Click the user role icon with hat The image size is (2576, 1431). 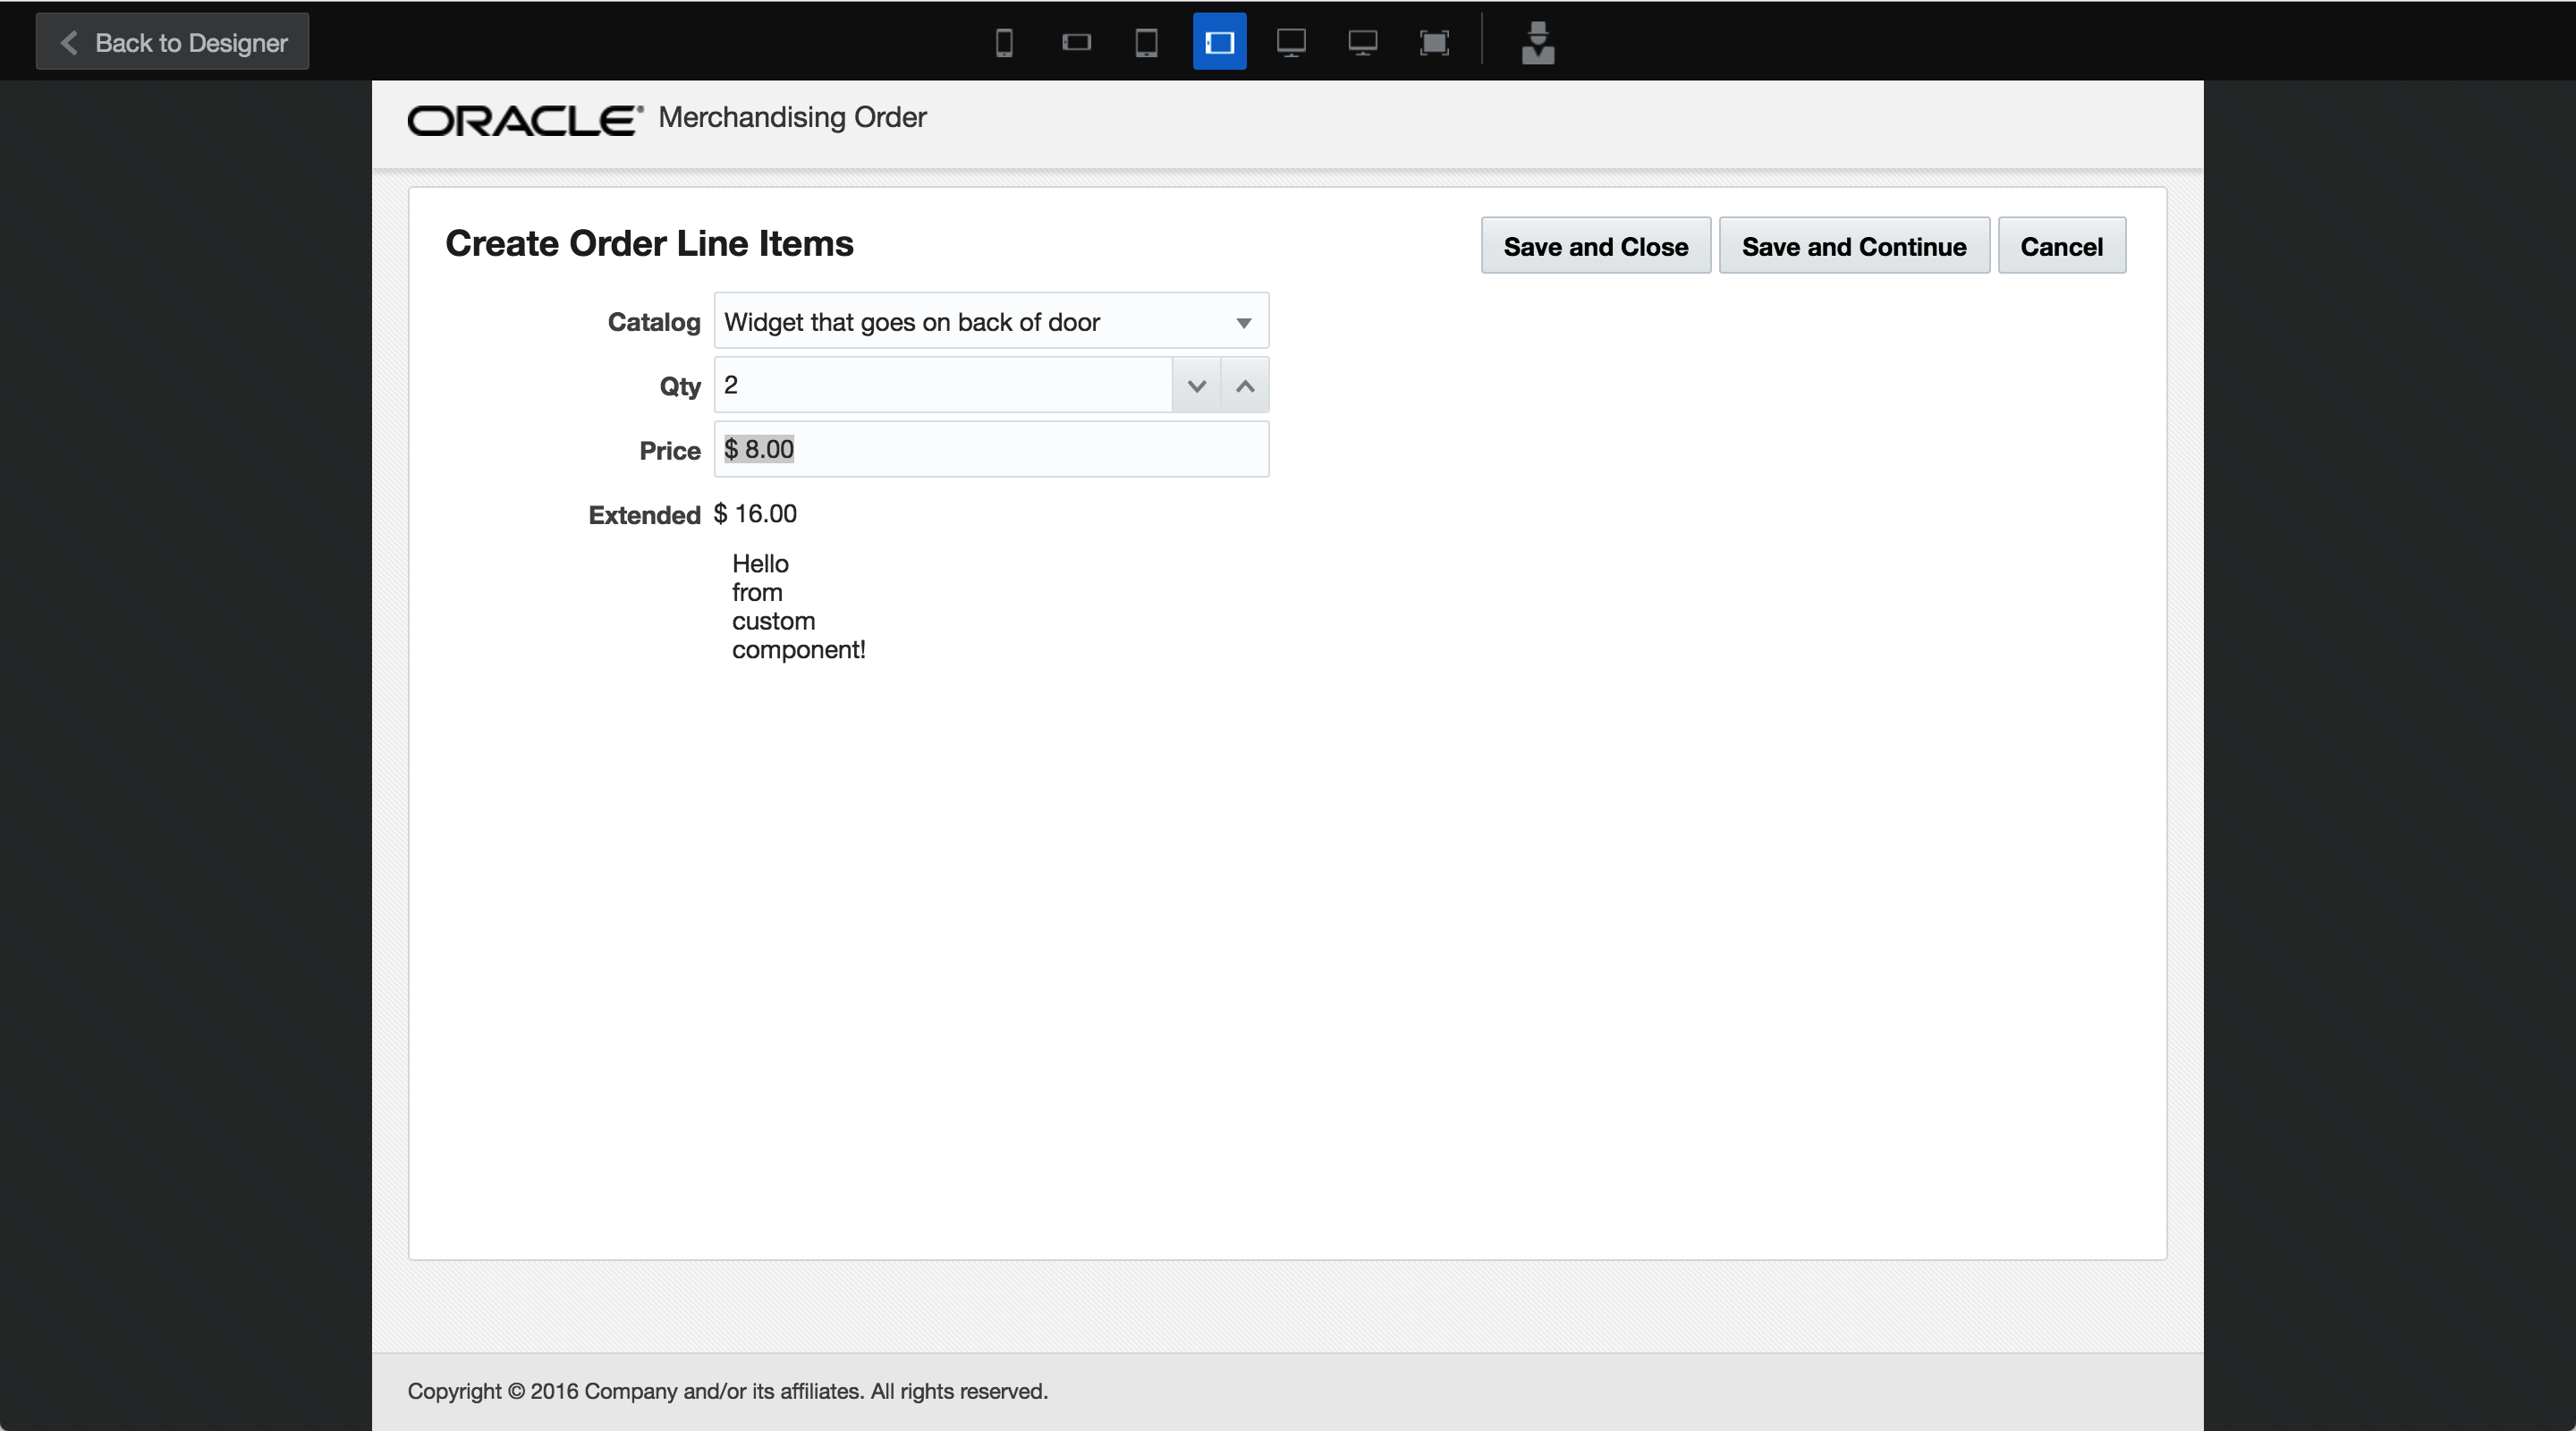tap(1538, 42)
